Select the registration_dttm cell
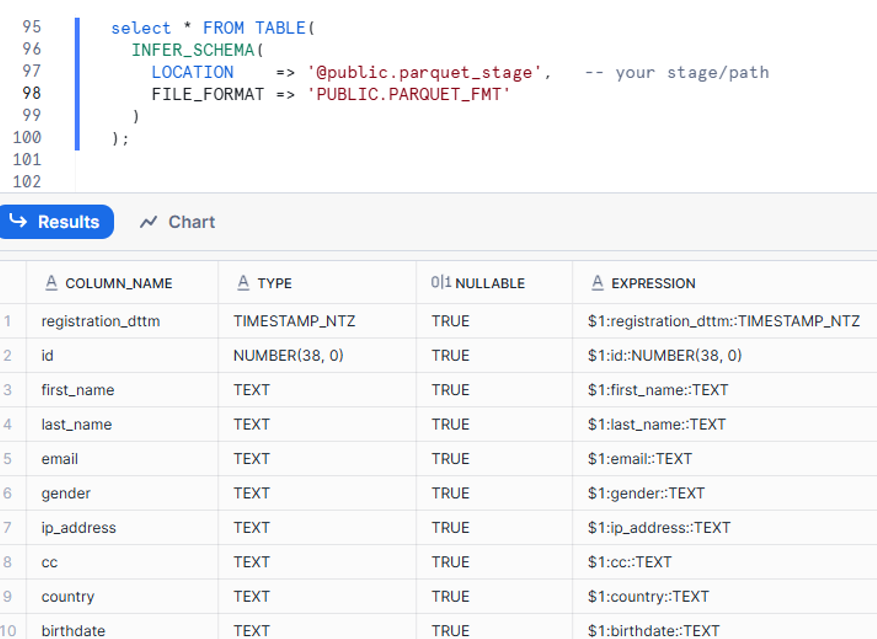This screenshot has width=877, height=639. 100,321
